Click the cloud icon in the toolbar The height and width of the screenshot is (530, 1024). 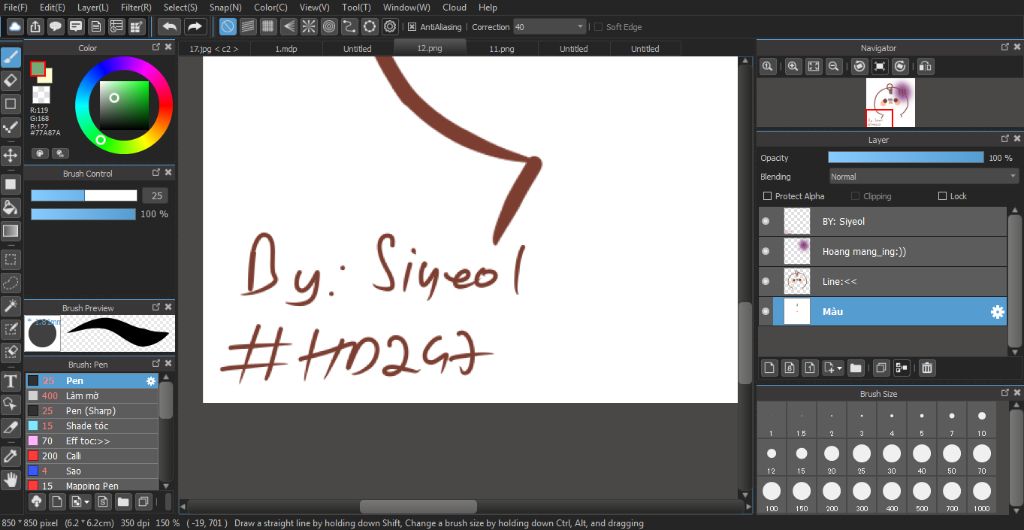(x=15, y=27)
